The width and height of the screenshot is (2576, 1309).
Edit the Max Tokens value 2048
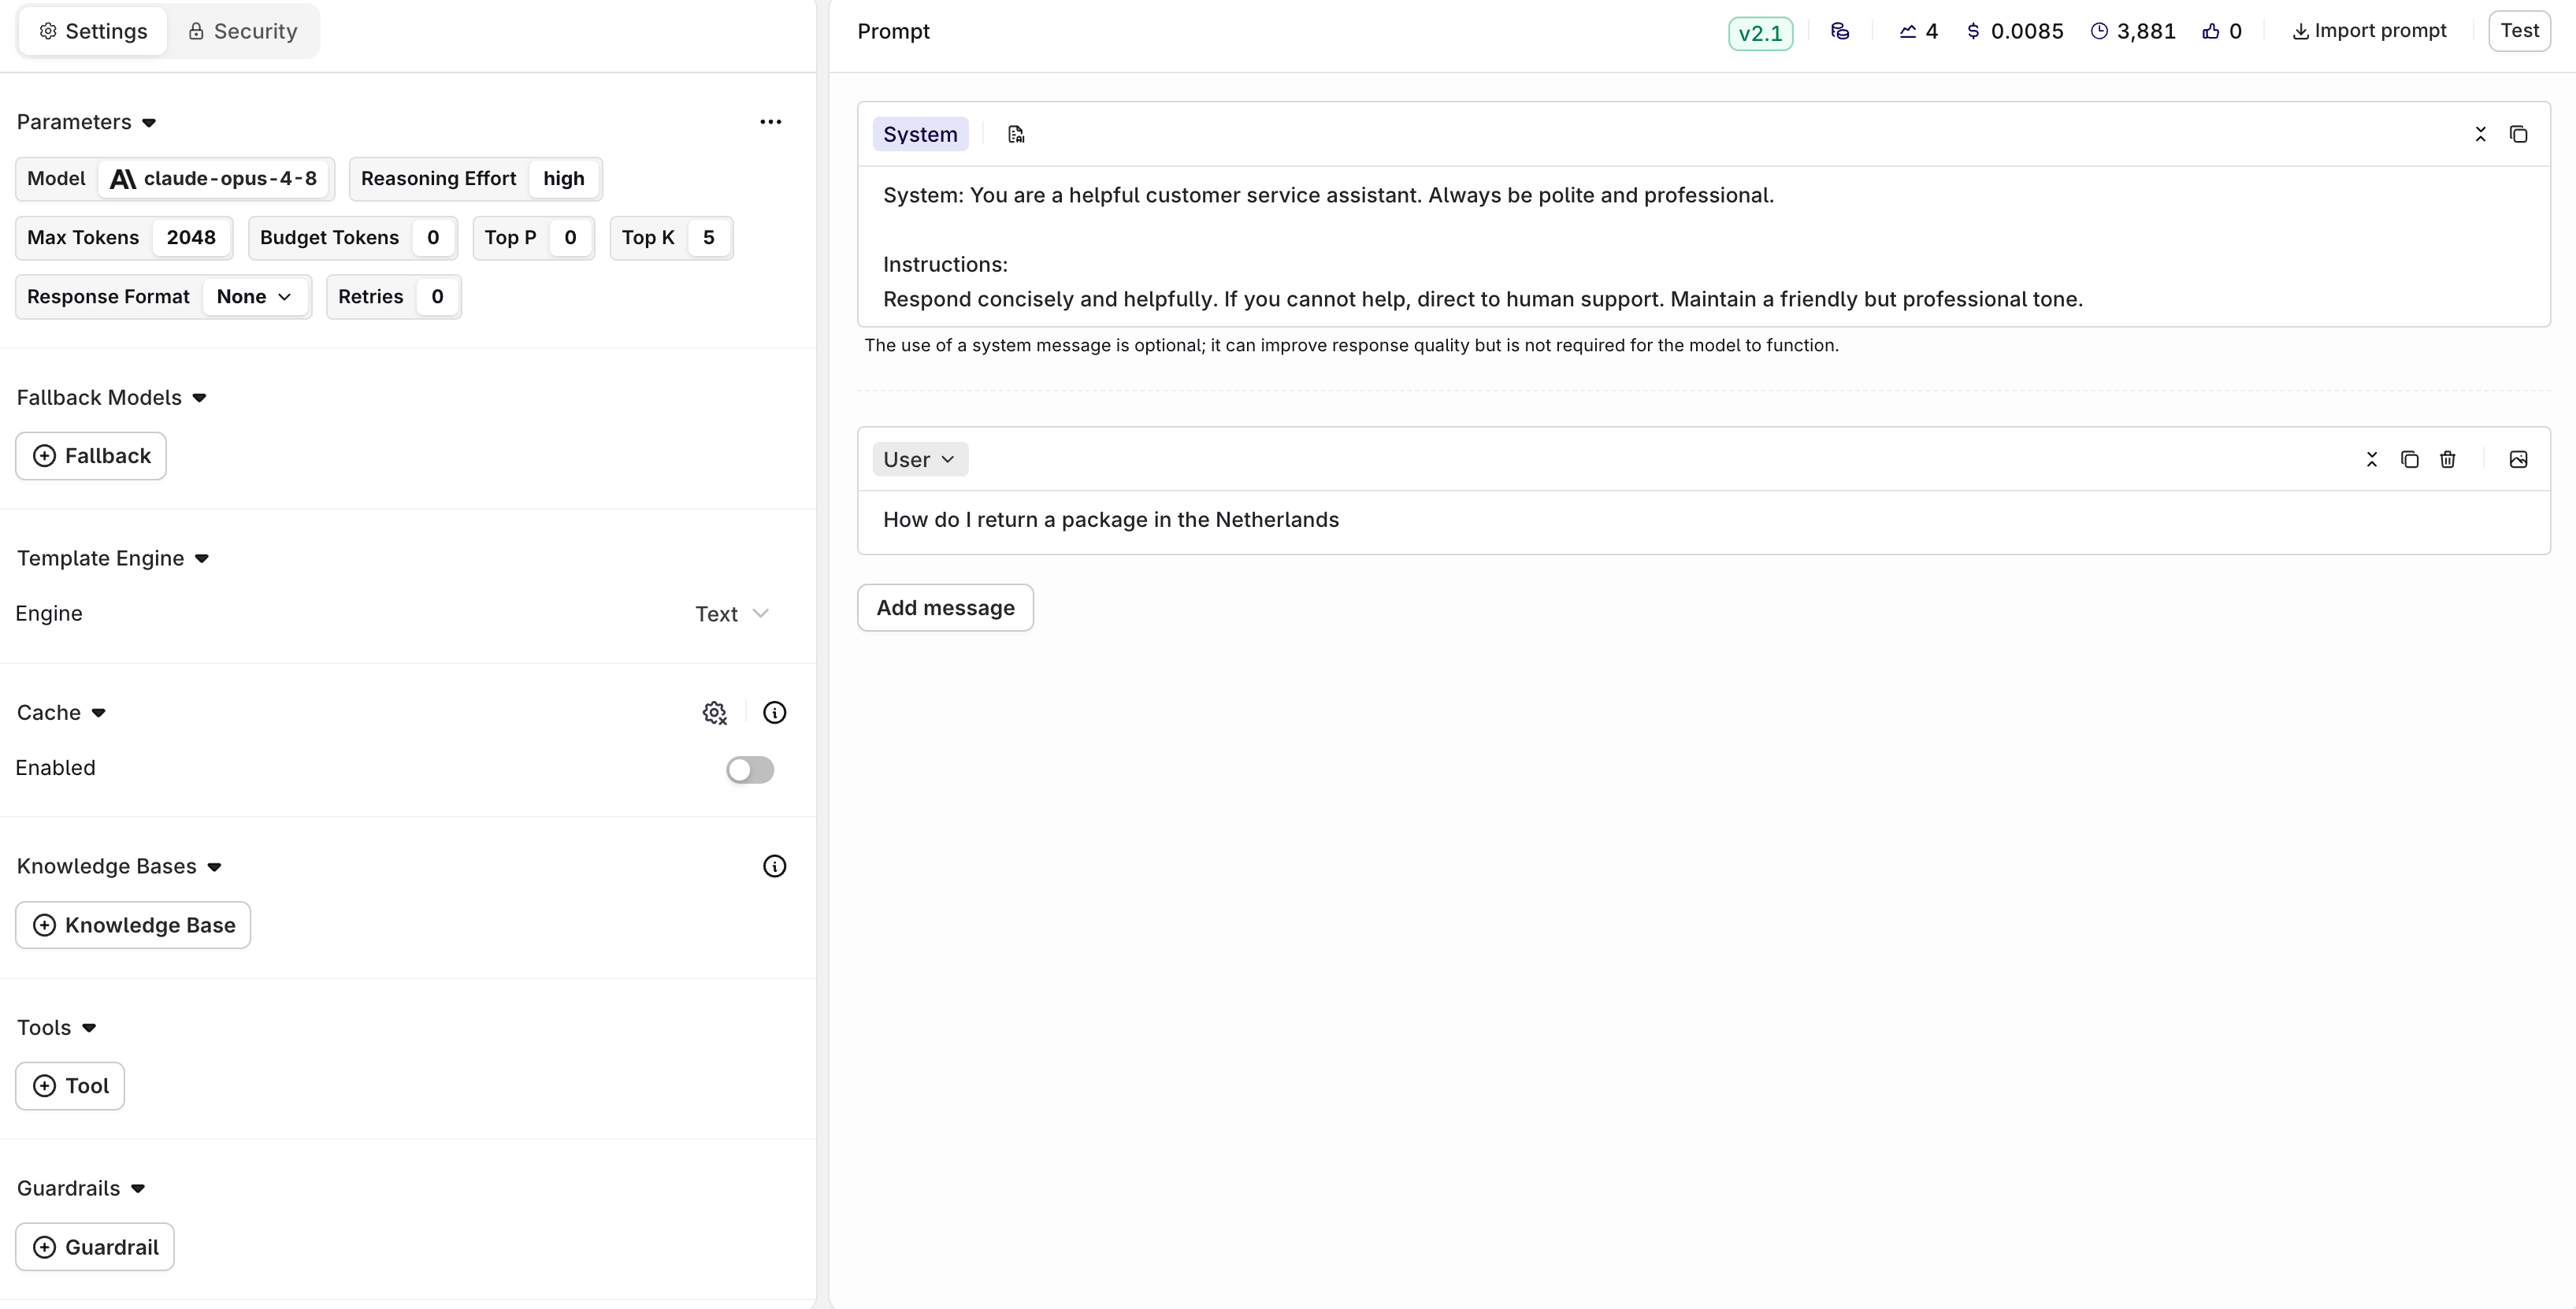tap(191, 238)
